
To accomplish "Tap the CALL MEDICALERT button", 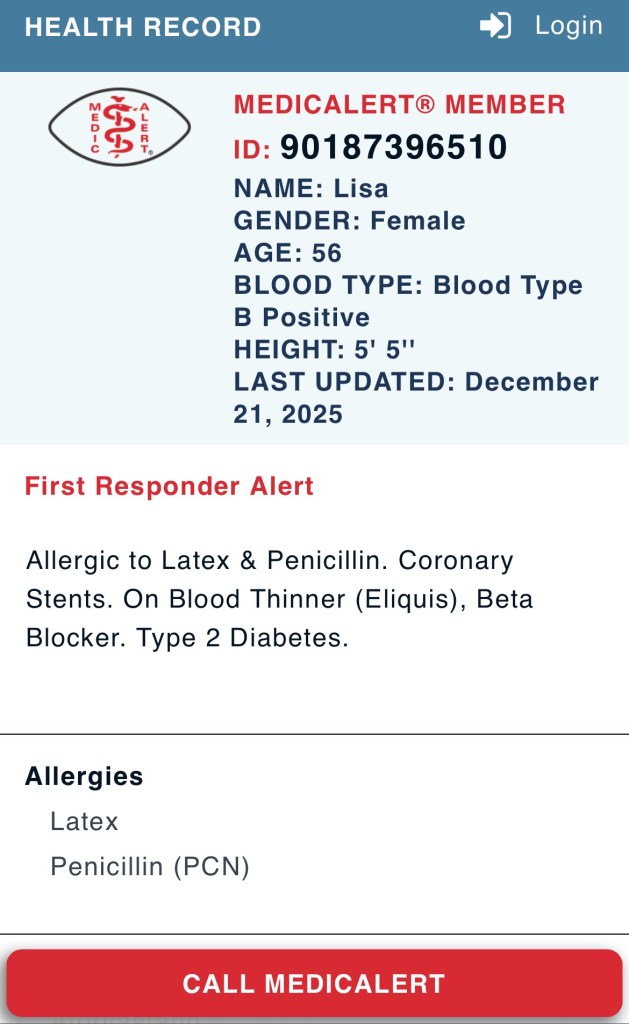I will [314, 983].
